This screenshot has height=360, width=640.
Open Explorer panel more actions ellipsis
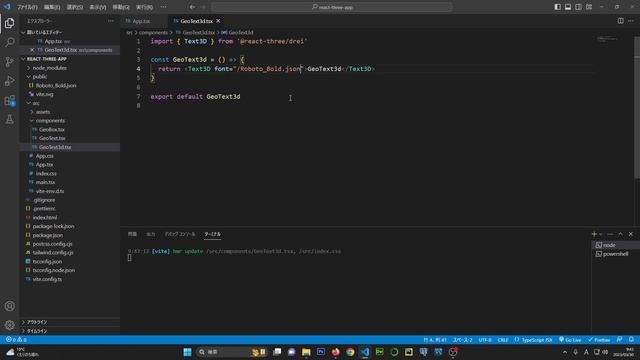pos(111,21)
